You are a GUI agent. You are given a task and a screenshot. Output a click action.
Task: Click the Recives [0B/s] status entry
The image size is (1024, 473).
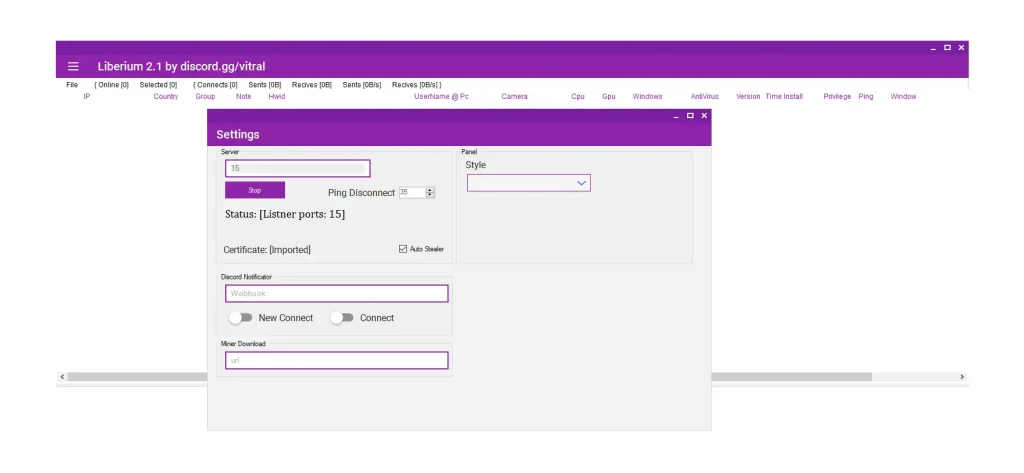point(417,85)
